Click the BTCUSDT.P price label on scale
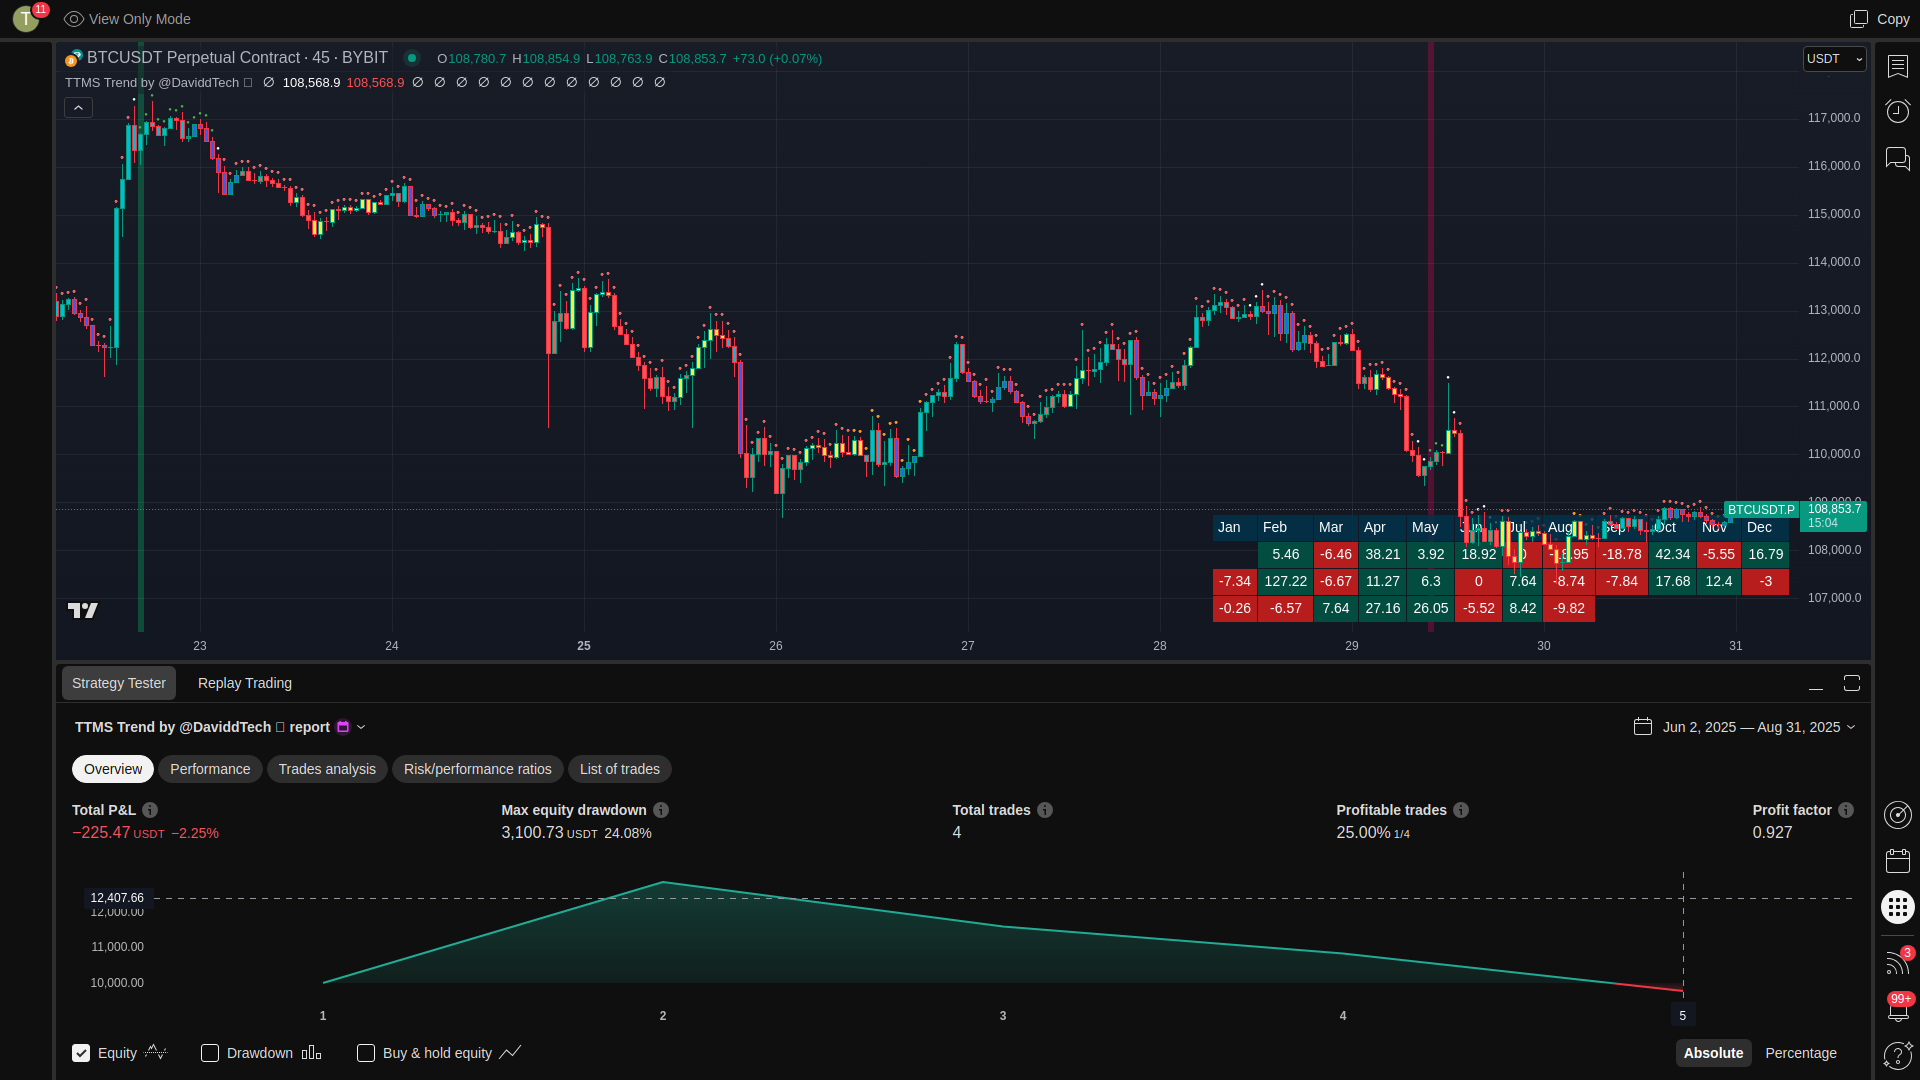The image size is (1920, 1080). [x=1761, y=510]
